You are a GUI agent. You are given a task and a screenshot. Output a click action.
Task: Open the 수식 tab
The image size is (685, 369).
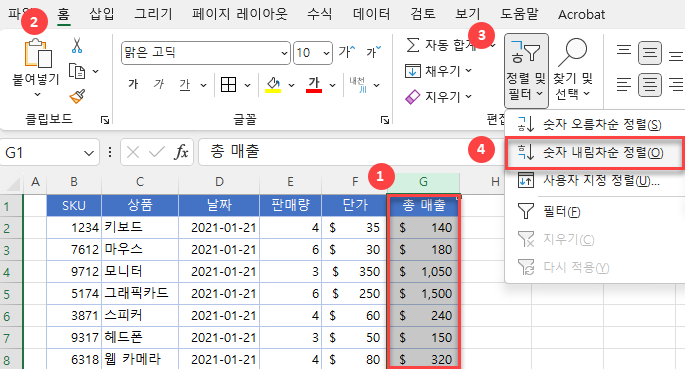pyautogui.click(x=320, y=14)
